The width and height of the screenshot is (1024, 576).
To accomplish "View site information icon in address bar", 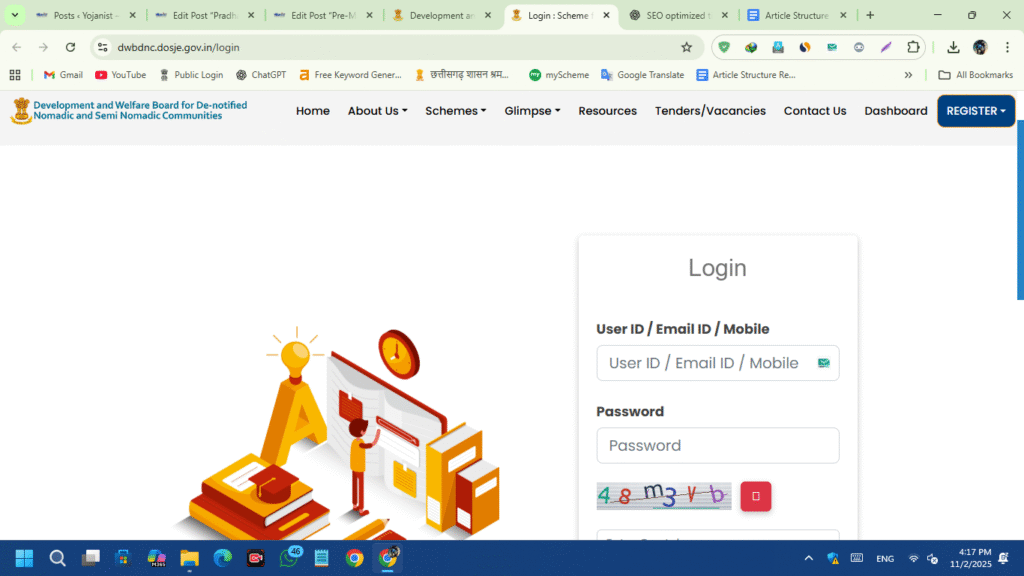I will tap(102, 47).
